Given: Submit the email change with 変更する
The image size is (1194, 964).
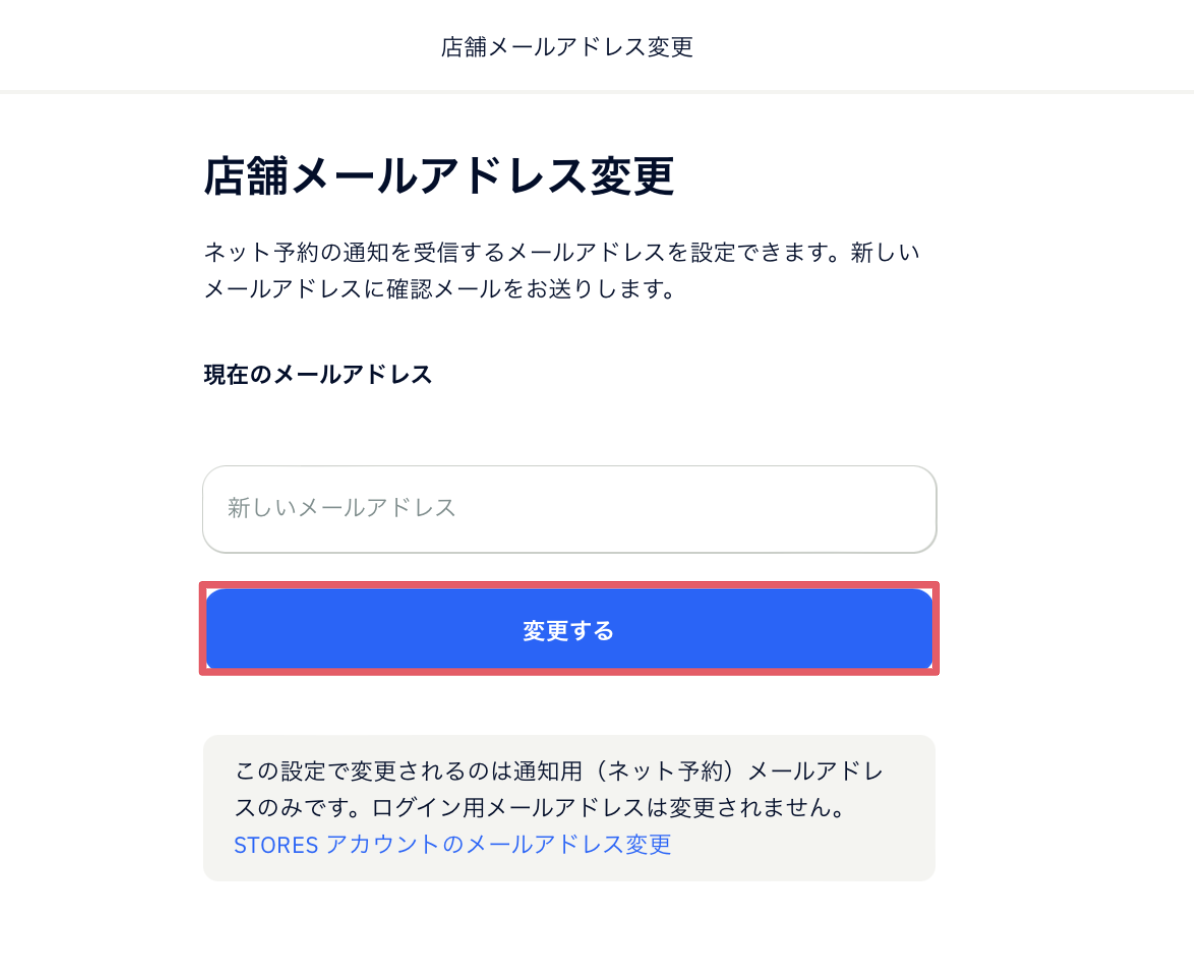Looking at the screenshot, I should tap(569, 629).
